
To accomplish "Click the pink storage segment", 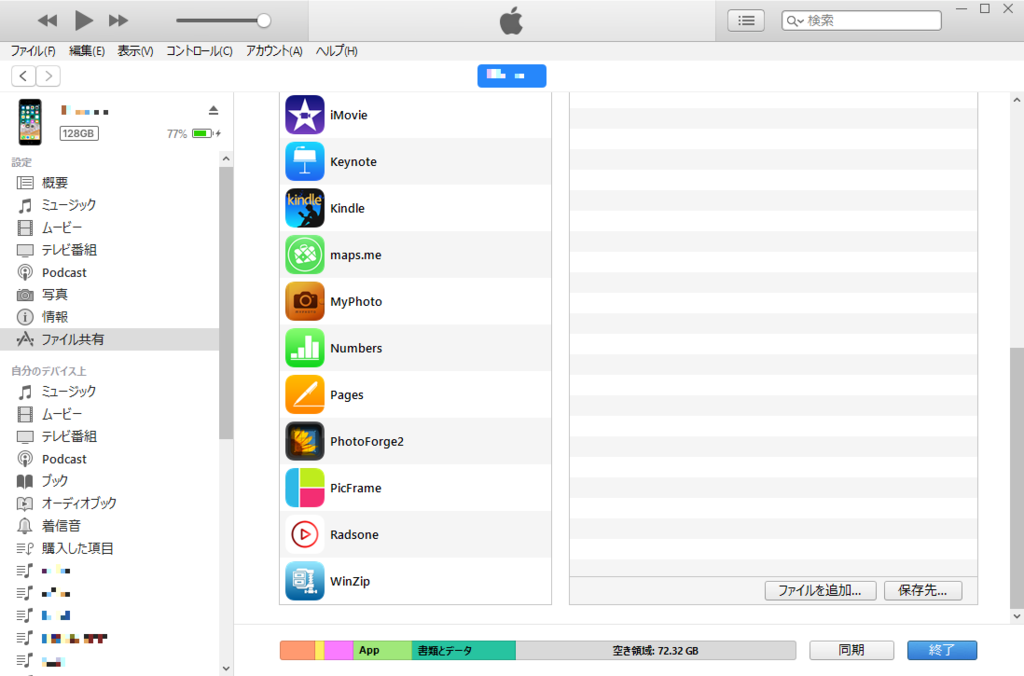I will tap(338, 651).
